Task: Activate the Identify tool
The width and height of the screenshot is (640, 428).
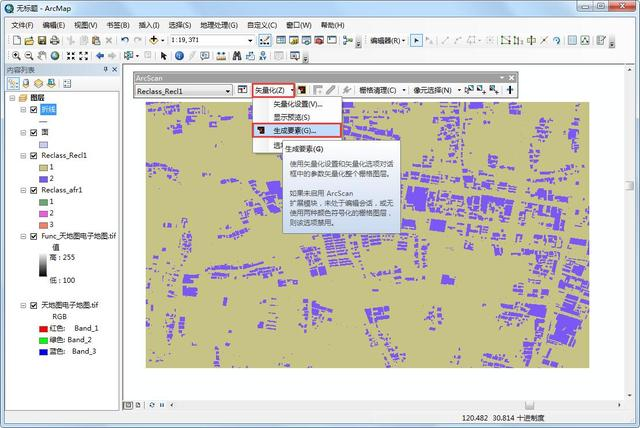Action: (x=179, y=56)
